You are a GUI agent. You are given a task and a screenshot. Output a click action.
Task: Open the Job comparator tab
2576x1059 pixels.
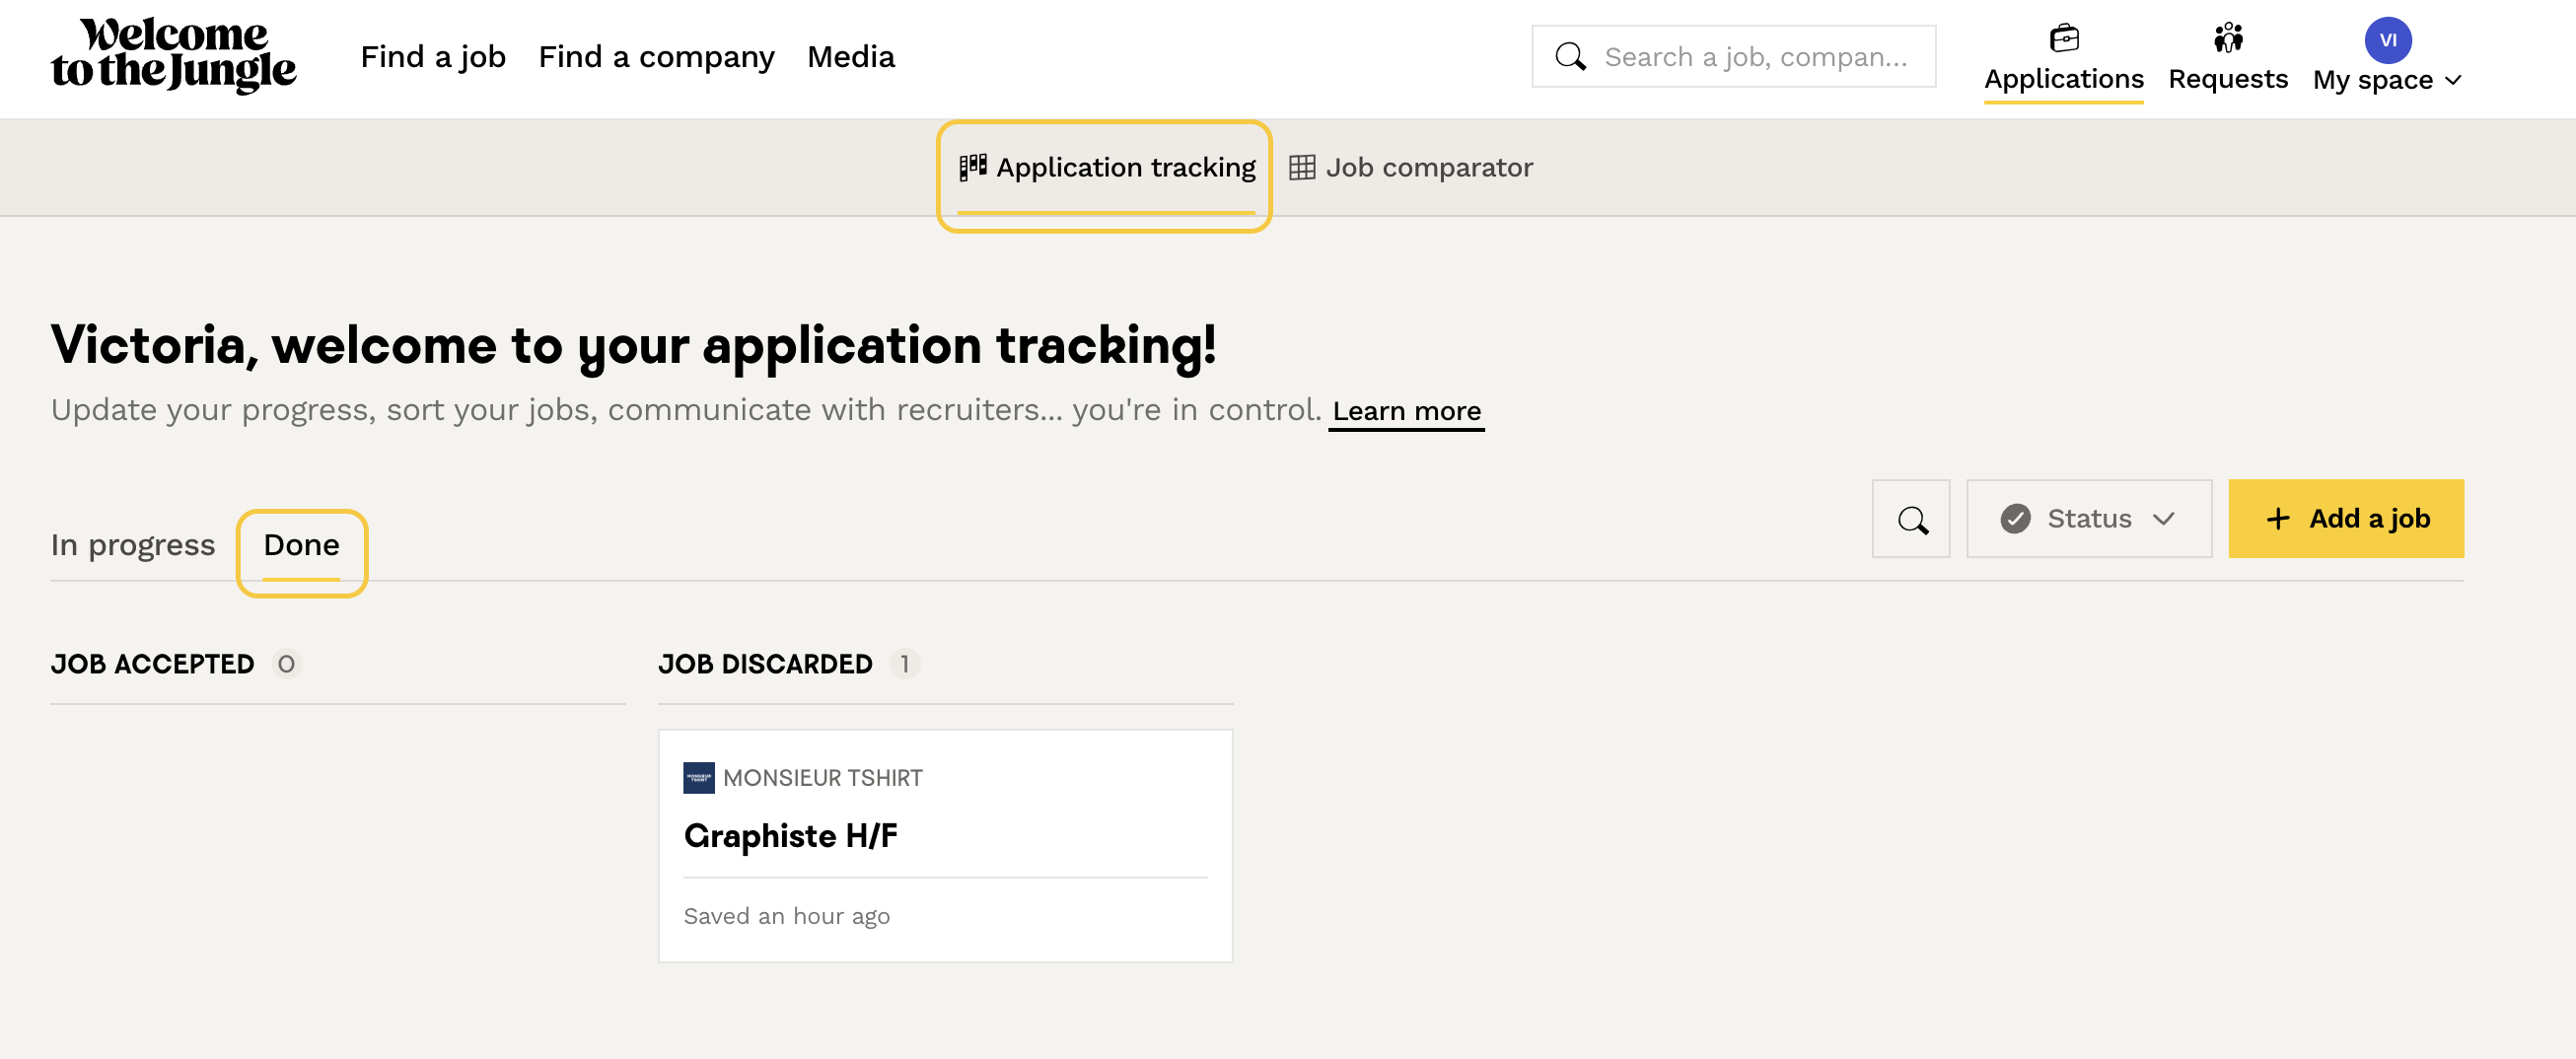pos(1427,167)
